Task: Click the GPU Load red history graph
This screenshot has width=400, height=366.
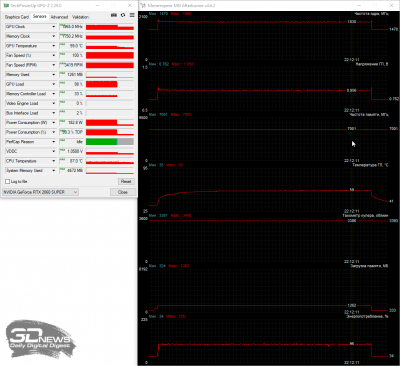Action: click(110, 84)
